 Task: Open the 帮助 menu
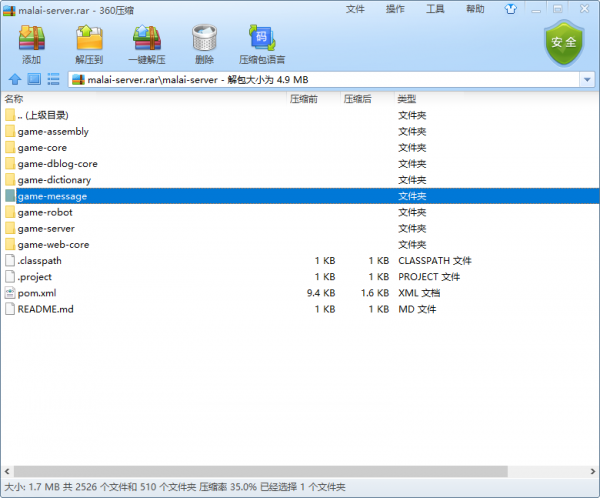[475, 9]
